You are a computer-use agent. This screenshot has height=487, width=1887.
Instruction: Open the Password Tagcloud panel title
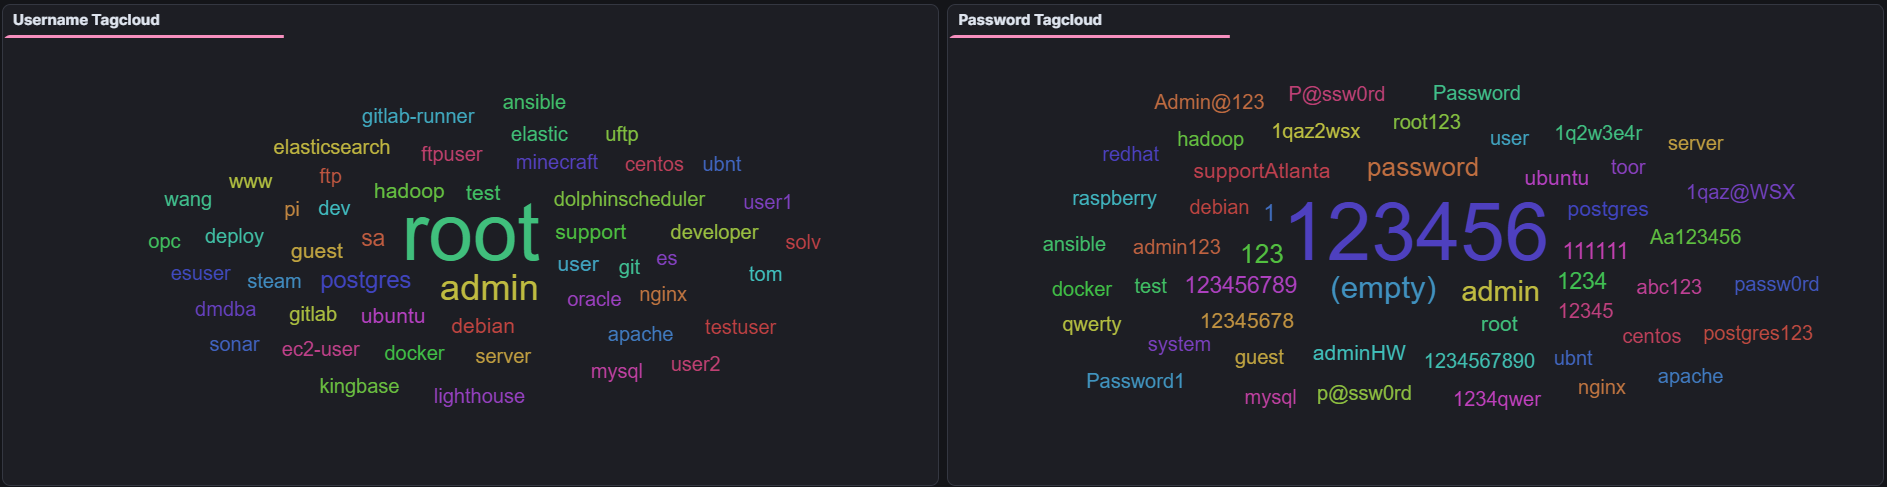click(1029, 20)
